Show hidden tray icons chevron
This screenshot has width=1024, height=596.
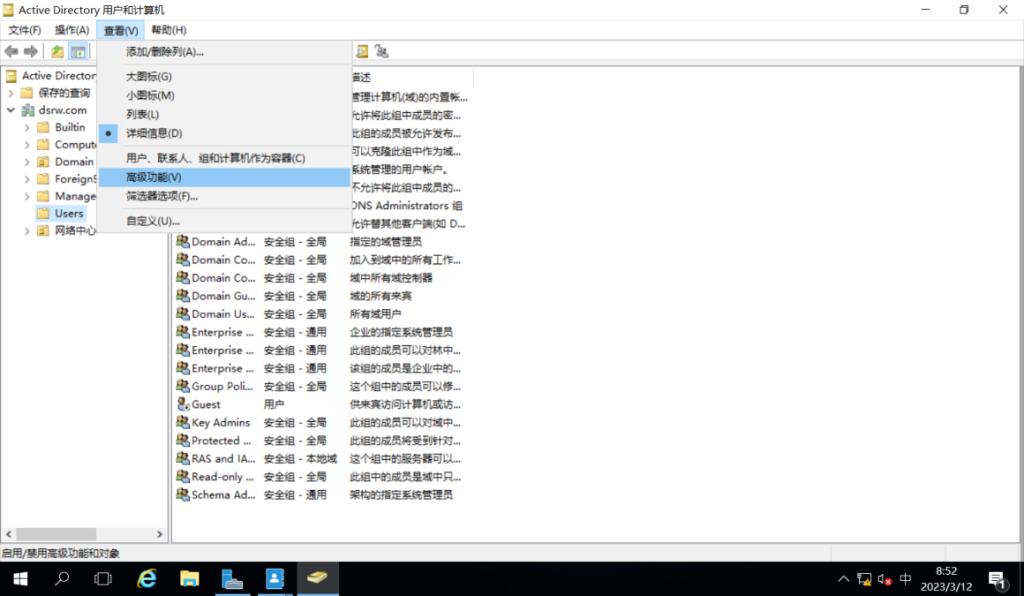click(x=844, y=579)
